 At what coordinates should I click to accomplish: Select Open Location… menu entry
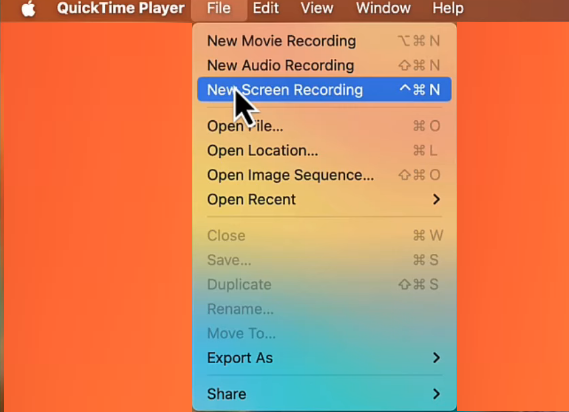[324, 150]
